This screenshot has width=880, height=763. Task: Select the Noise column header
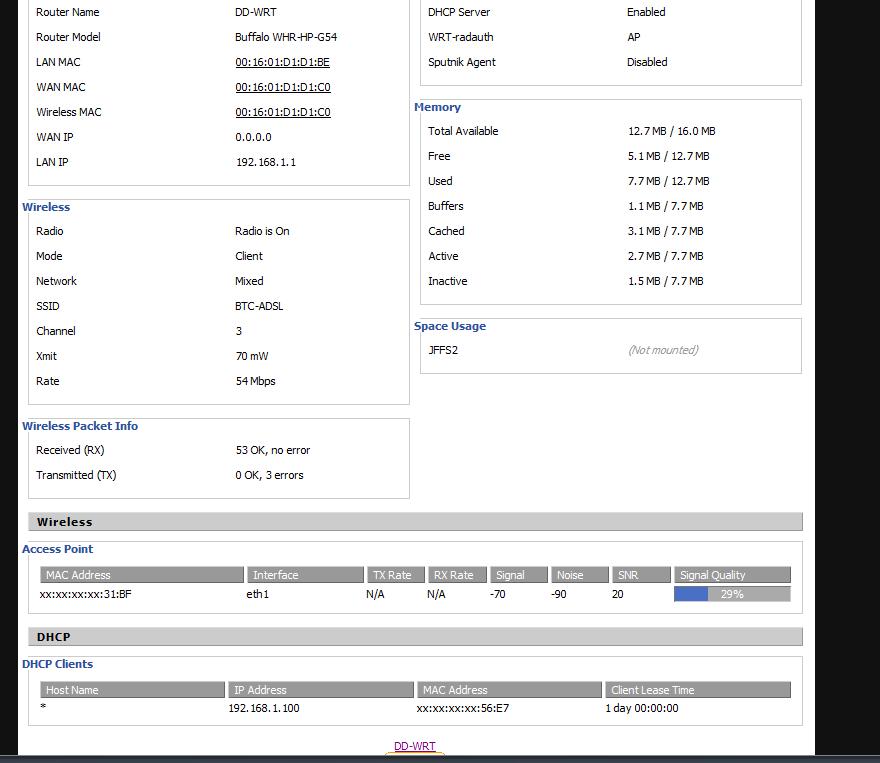point(580,575)
